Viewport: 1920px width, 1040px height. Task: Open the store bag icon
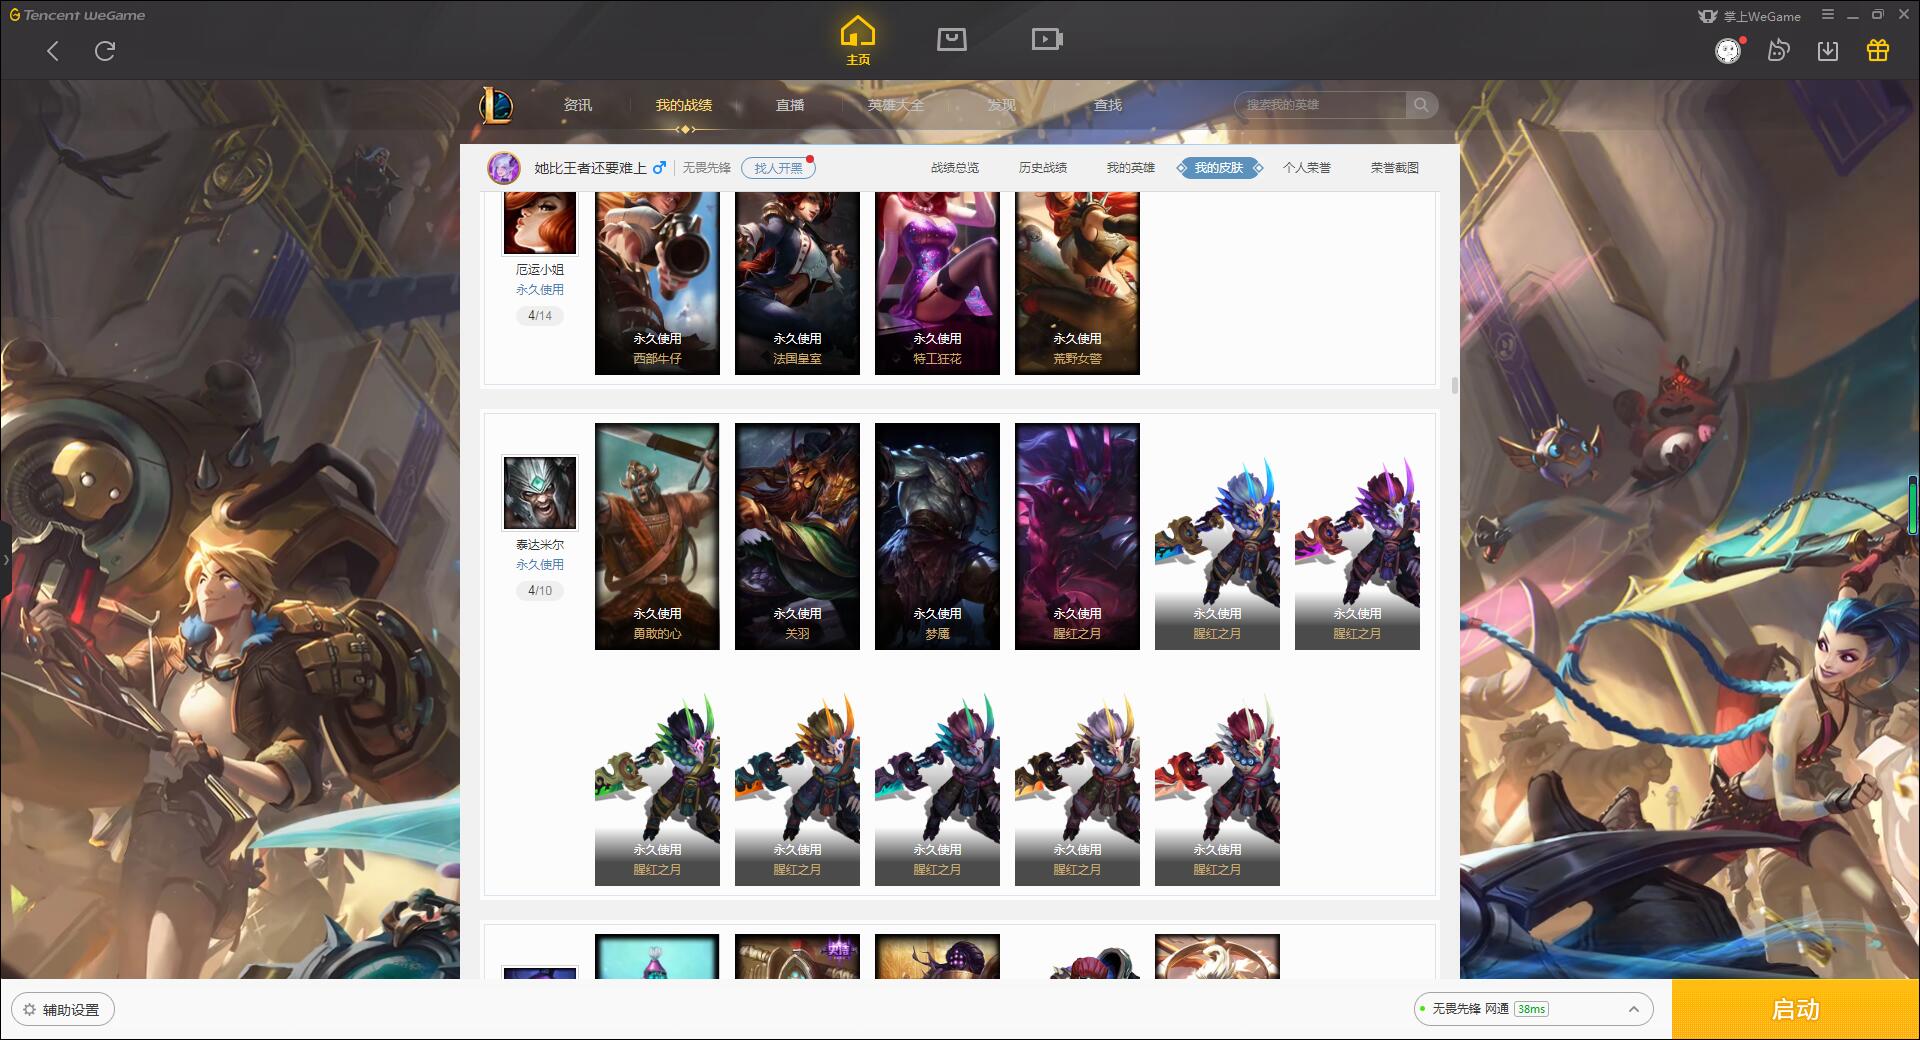click(951, 39)
